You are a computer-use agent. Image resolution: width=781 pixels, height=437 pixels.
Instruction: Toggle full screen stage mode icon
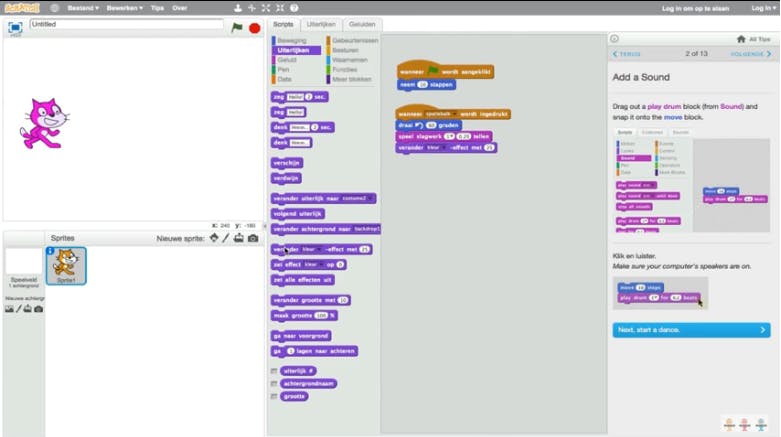tap(15, 27)
